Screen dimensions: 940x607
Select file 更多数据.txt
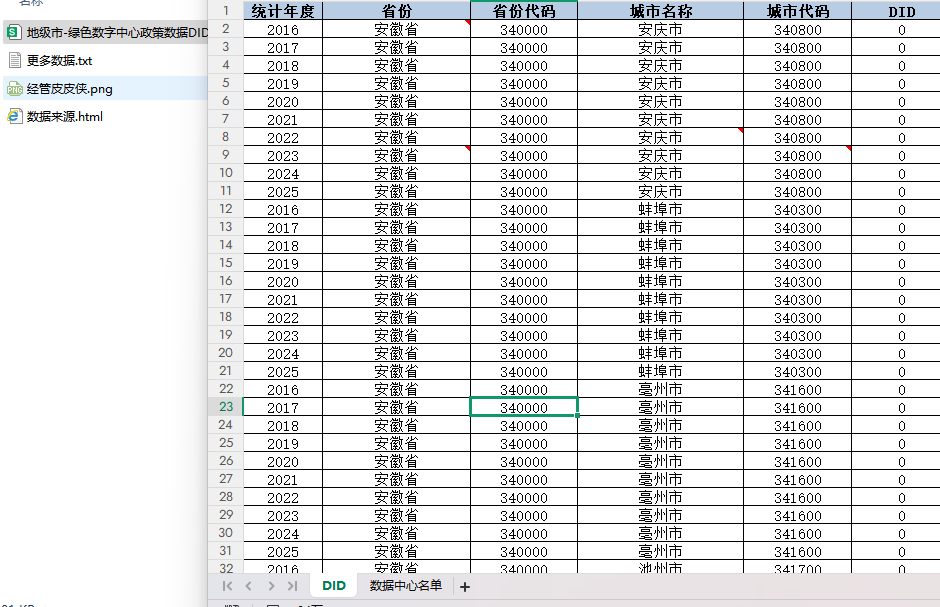[59, 61]
